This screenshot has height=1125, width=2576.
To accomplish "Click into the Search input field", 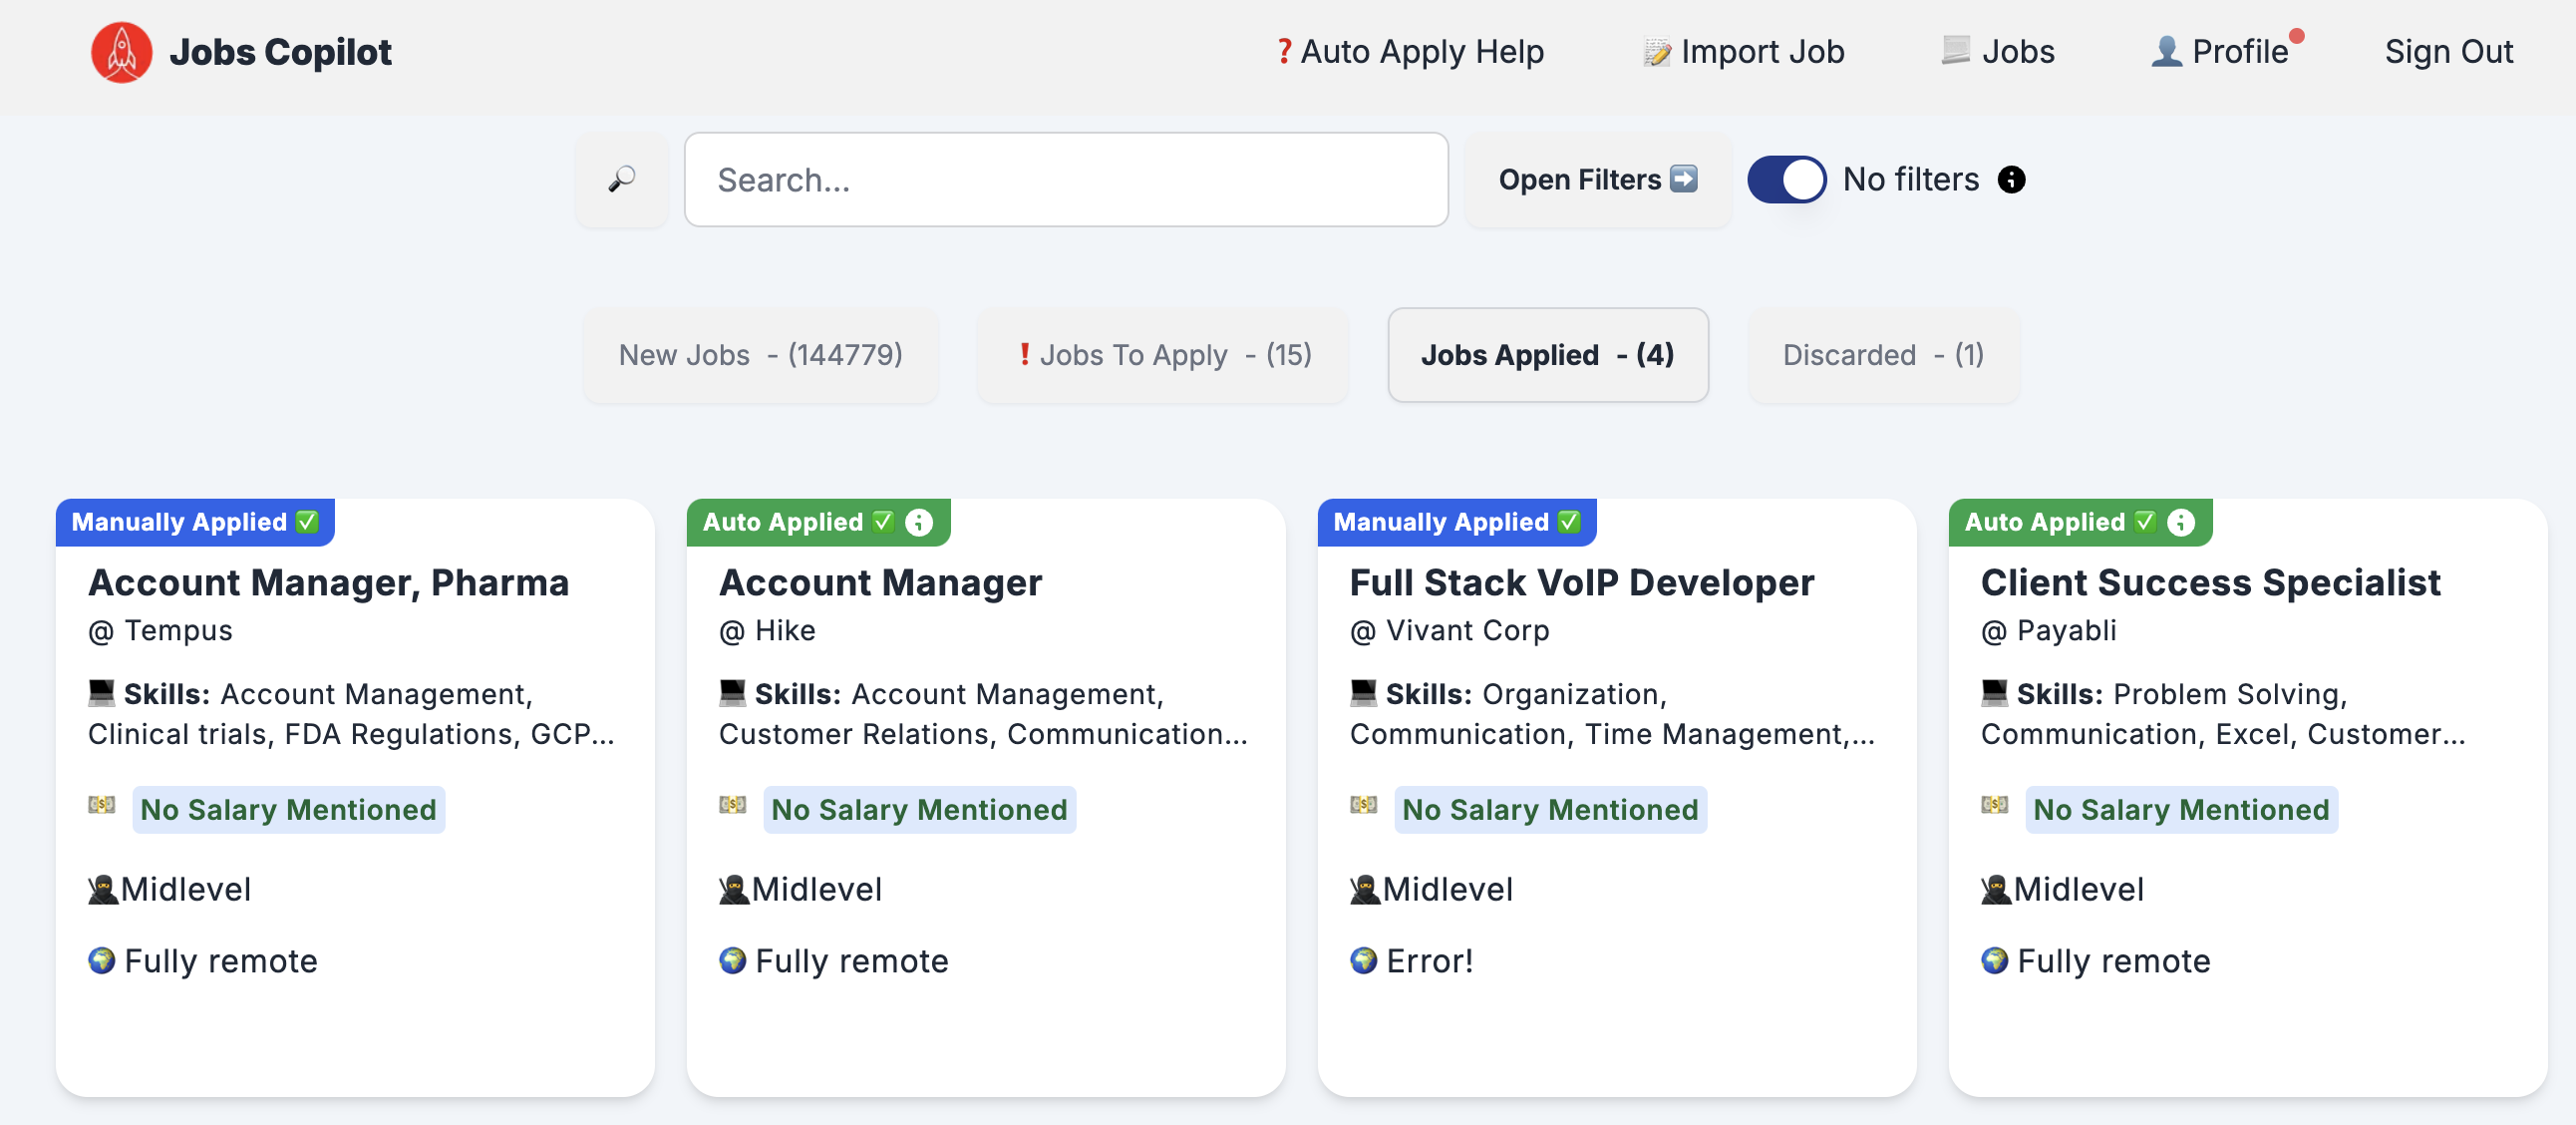I will (1066, 179).
